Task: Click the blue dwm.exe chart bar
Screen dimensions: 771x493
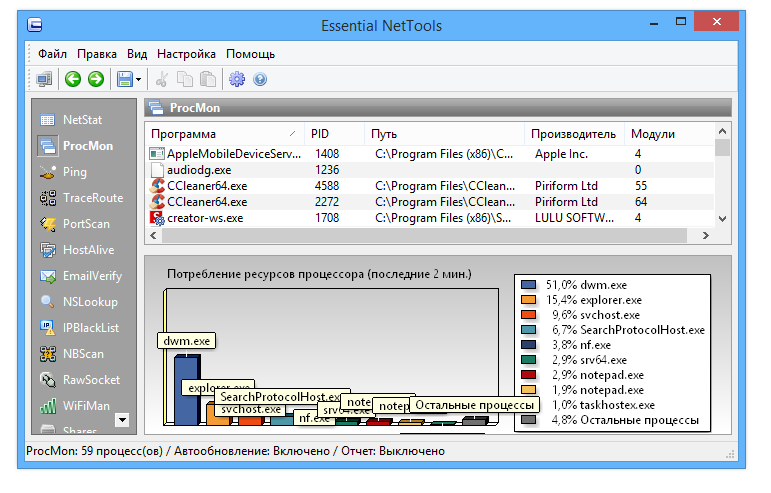Action: pos(187,390)
